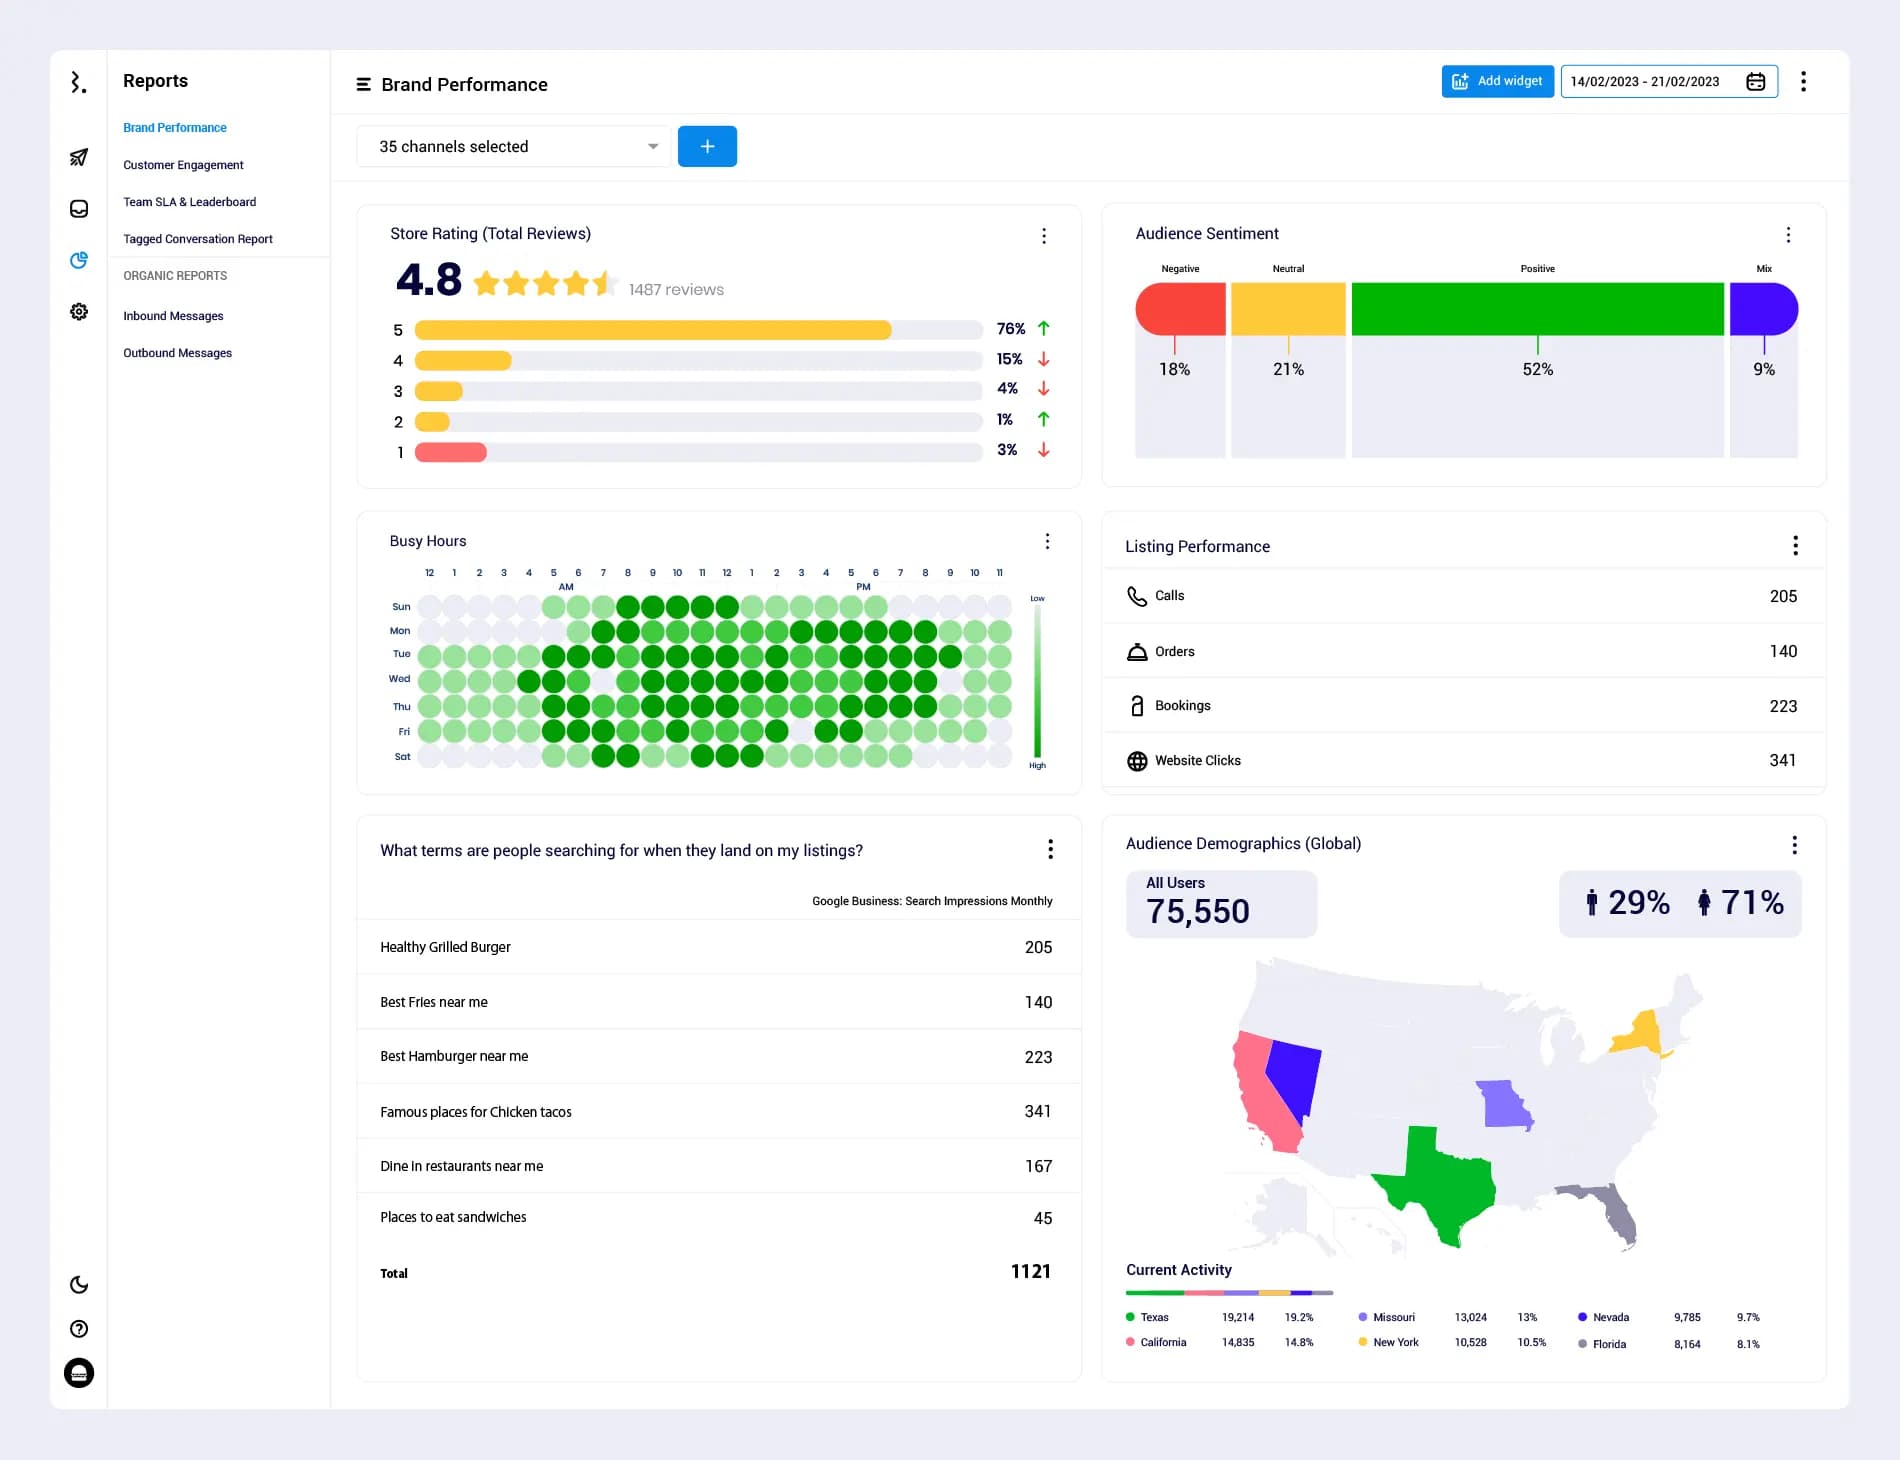Switch to Customer Engagement report
Image resolution: width=1900 pixels, height=1460 pixels.
[x=183, y=164]
